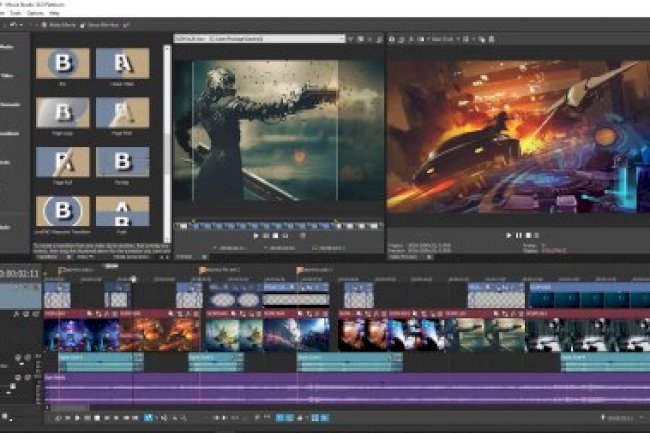Screen dimensions: 650x433
Task: Click the bottom-right timeline timecode field
Action: pos(620,418)
